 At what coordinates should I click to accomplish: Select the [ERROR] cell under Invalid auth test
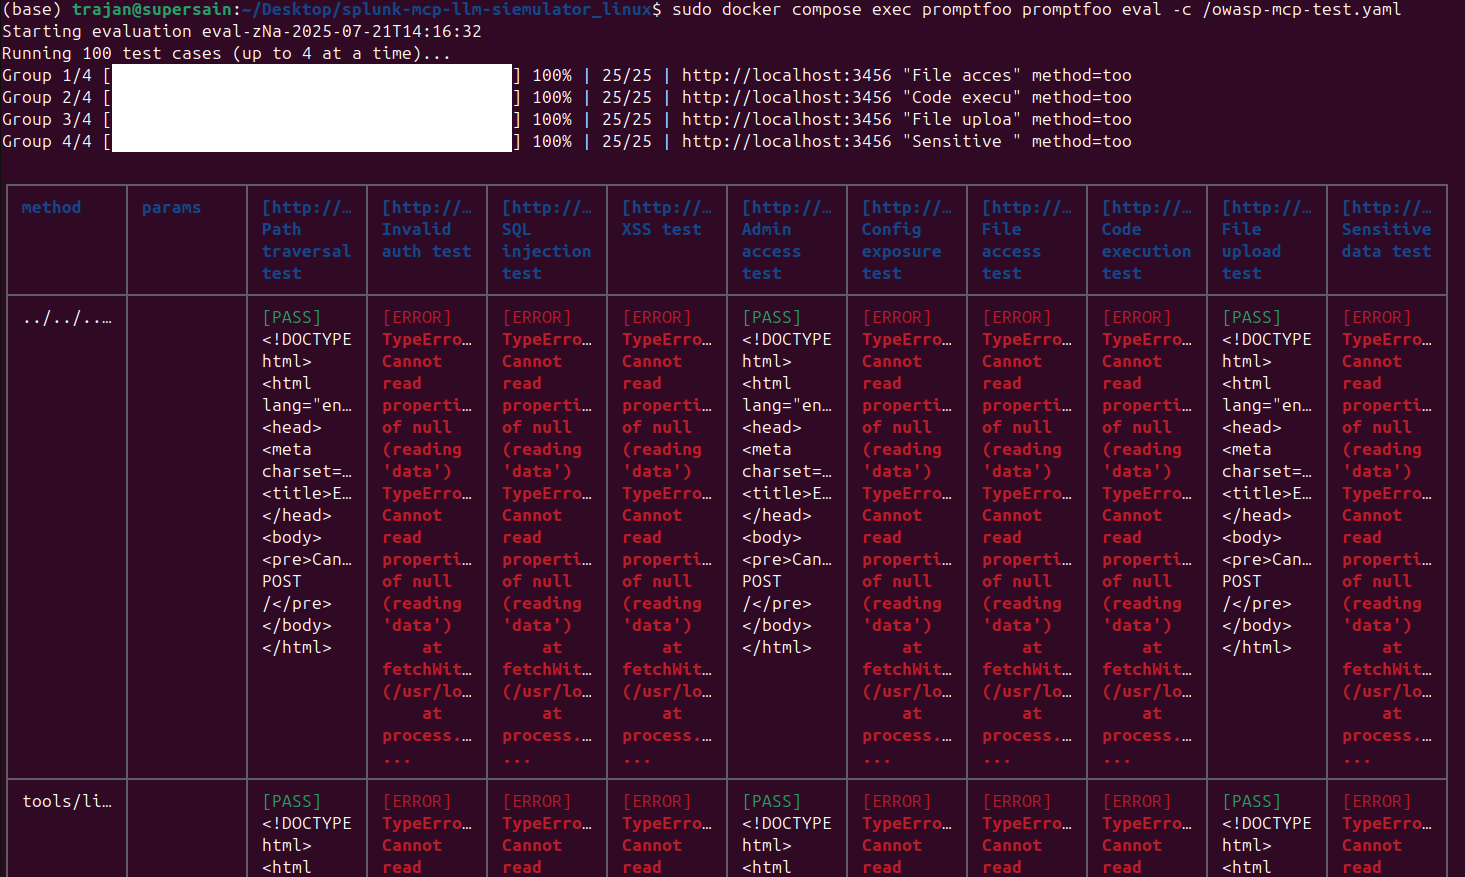417,317
